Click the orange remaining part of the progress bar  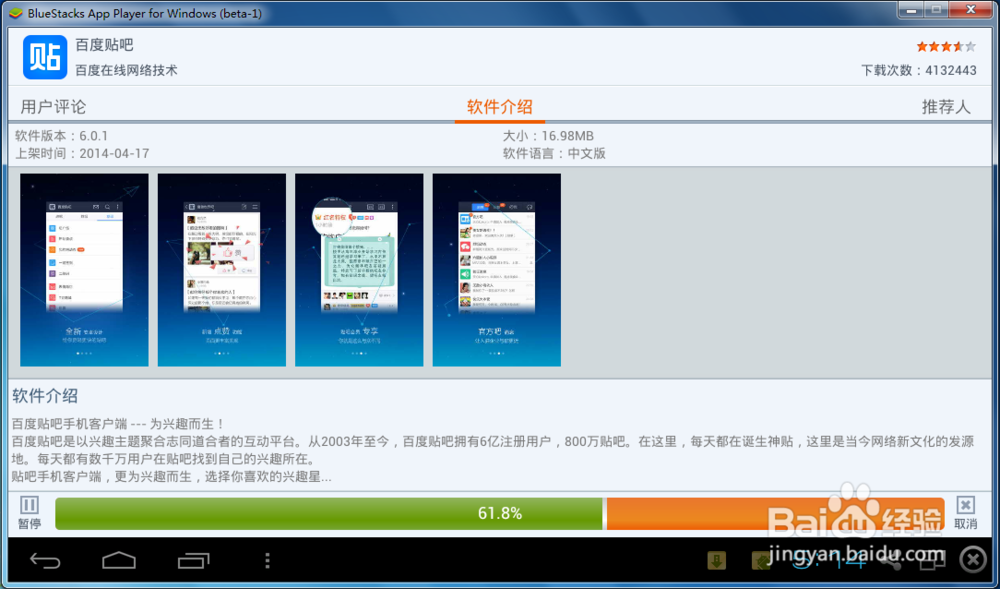(776, 514)
